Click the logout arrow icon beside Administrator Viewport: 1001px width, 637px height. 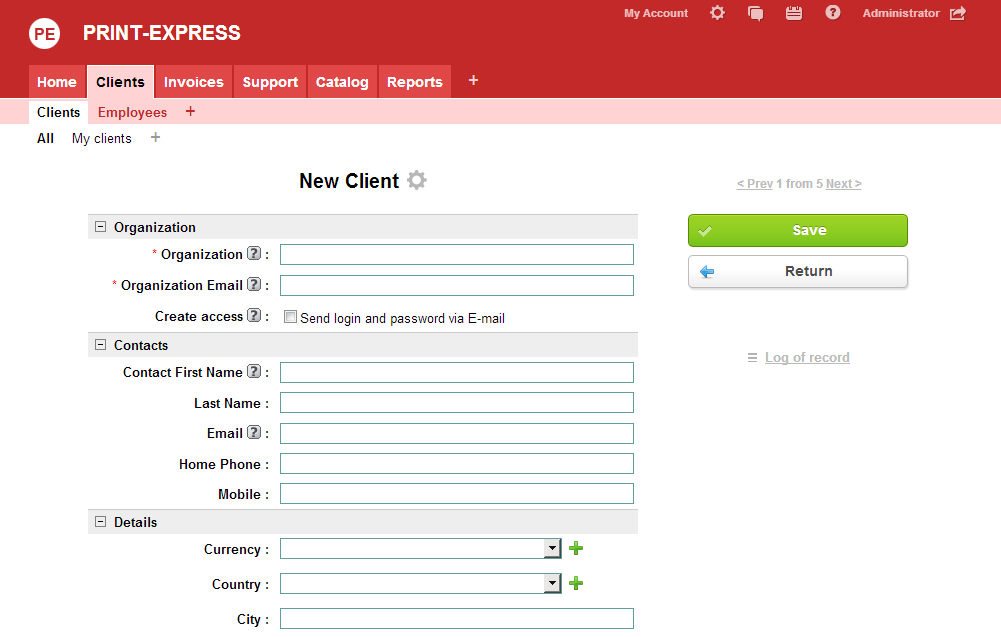tap(958, 13)
